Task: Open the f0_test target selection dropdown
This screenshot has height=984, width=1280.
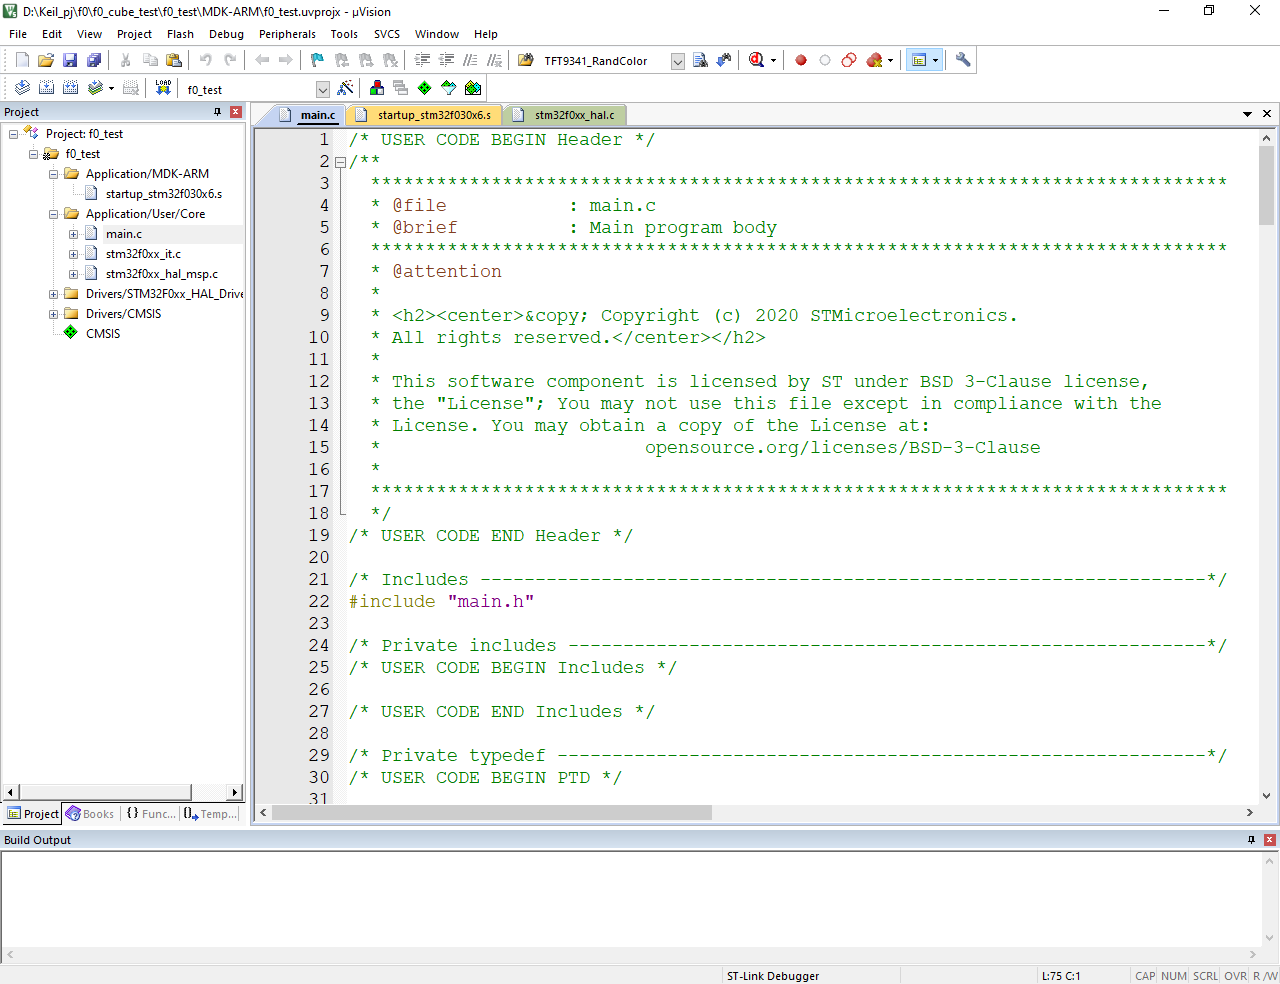Action: 322,90
